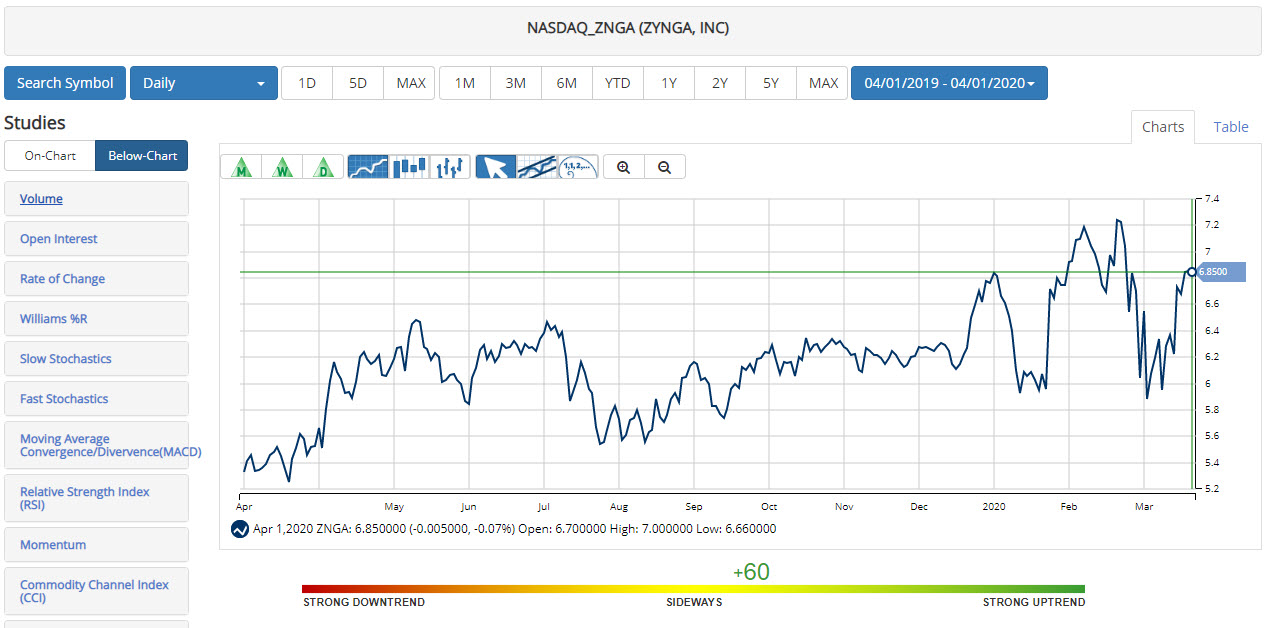Switch to On-Chart studies
The height and width of the screenshot is (628, 1272).
[x=50, y=156]
